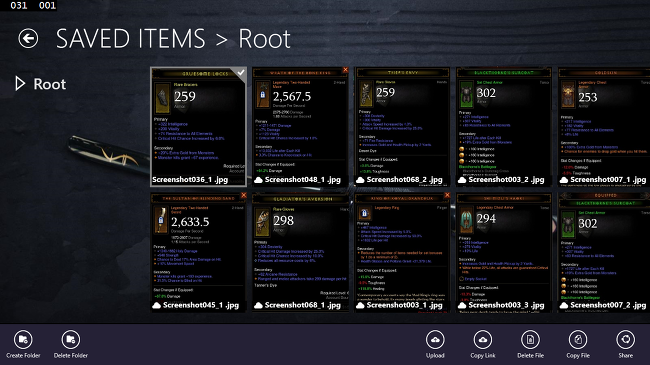This screenshot has width=650, height=365.
Task: Toggle selection check on Screenshot036_1.jpg
Action: pyautogui.click(x=240, y=73)
